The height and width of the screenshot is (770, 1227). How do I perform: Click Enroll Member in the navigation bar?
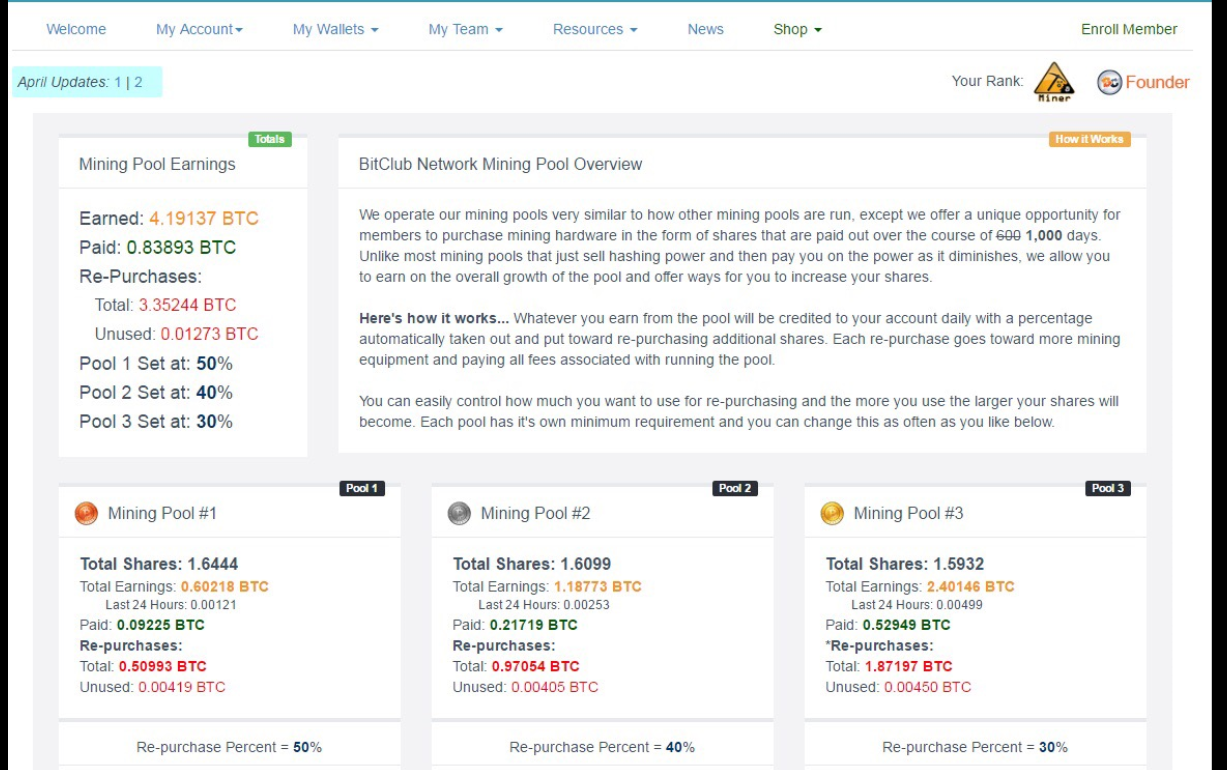point(1129,29)
